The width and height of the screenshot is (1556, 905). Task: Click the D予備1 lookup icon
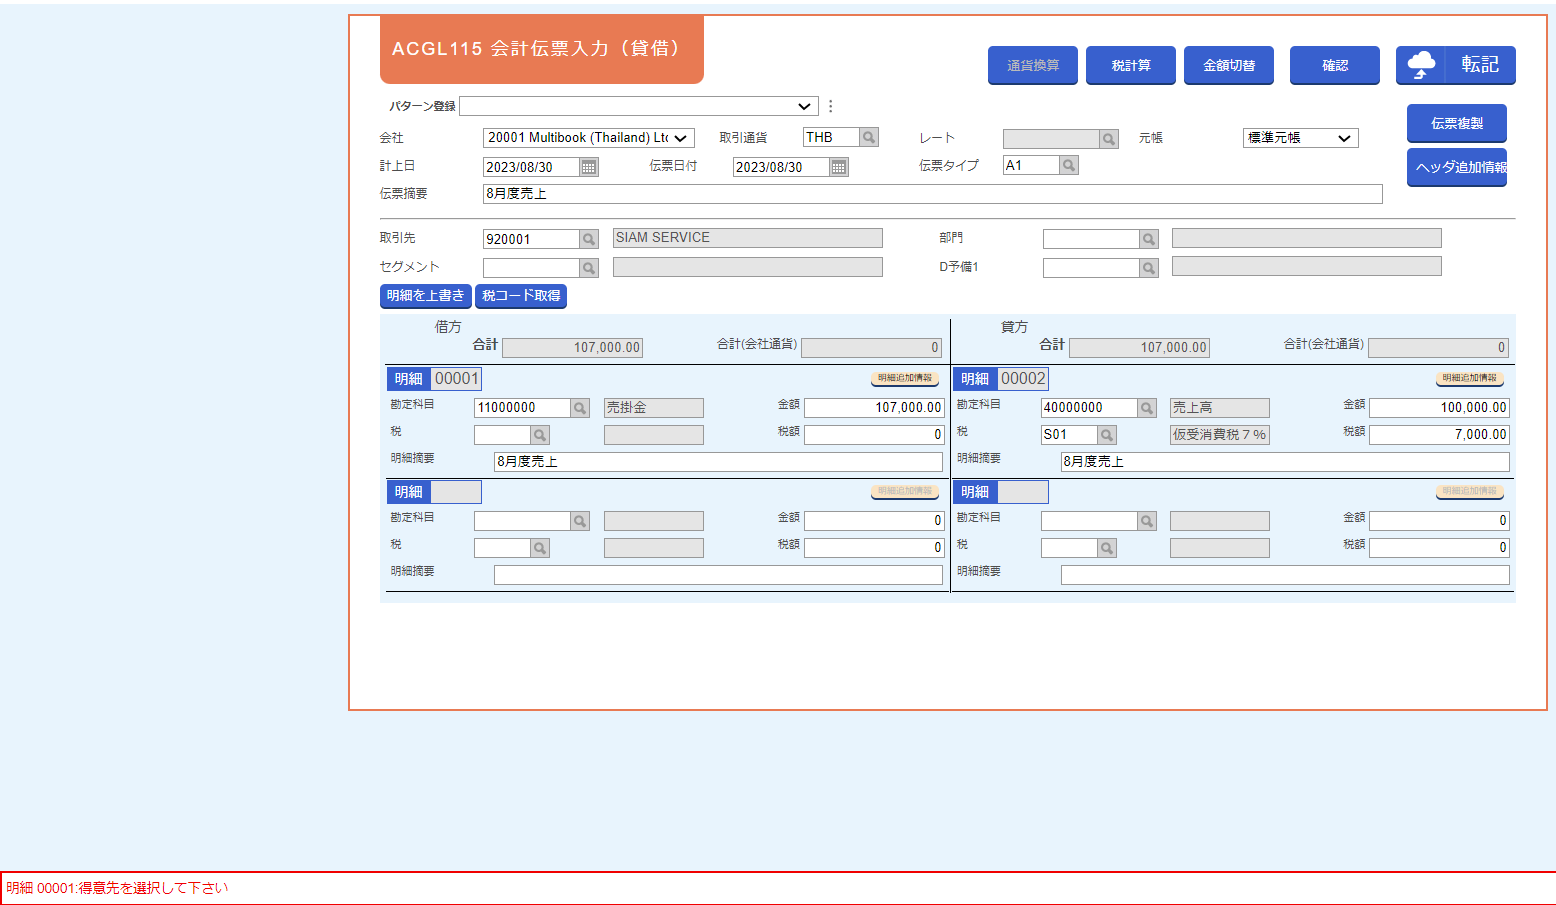point(1149,268)
